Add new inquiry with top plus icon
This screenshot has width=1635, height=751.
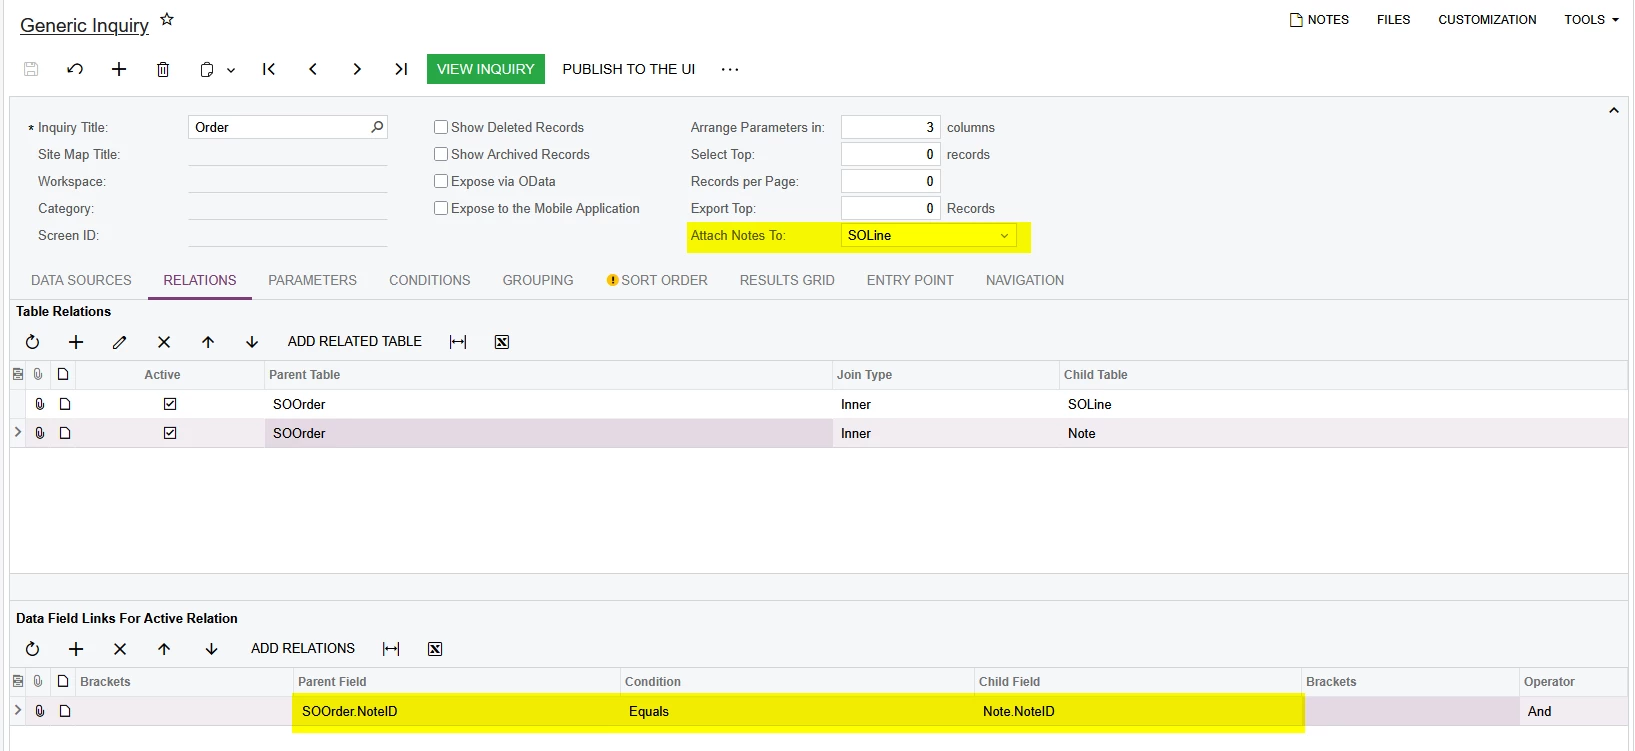click(x=119, y=69)
